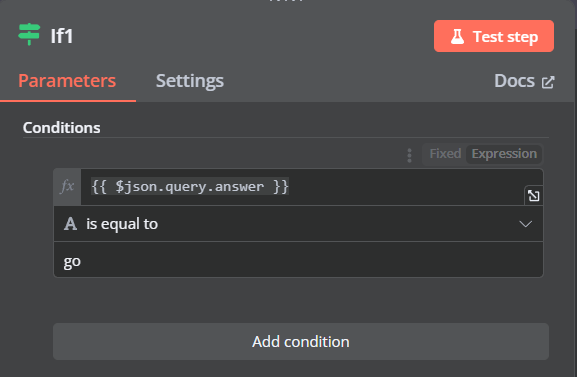Open the Docs link
Screen dimensions: 577x377
pyautogui.click(x=524, y=81)
